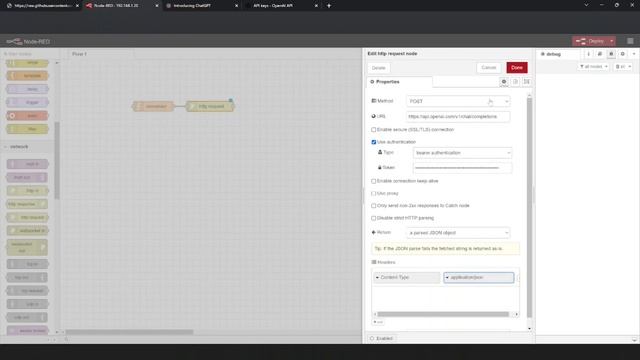
Task: Open node settings gear icon in editor
Action: tap(504, 82)
